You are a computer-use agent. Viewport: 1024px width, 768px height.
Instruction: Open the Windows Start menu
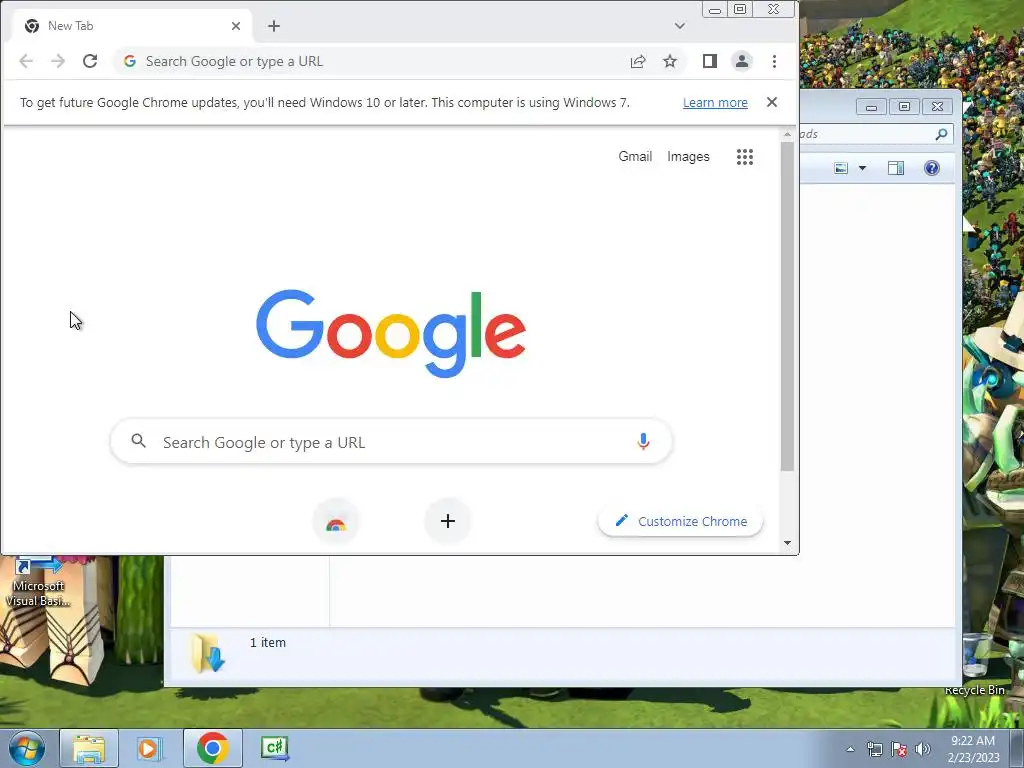27,748
